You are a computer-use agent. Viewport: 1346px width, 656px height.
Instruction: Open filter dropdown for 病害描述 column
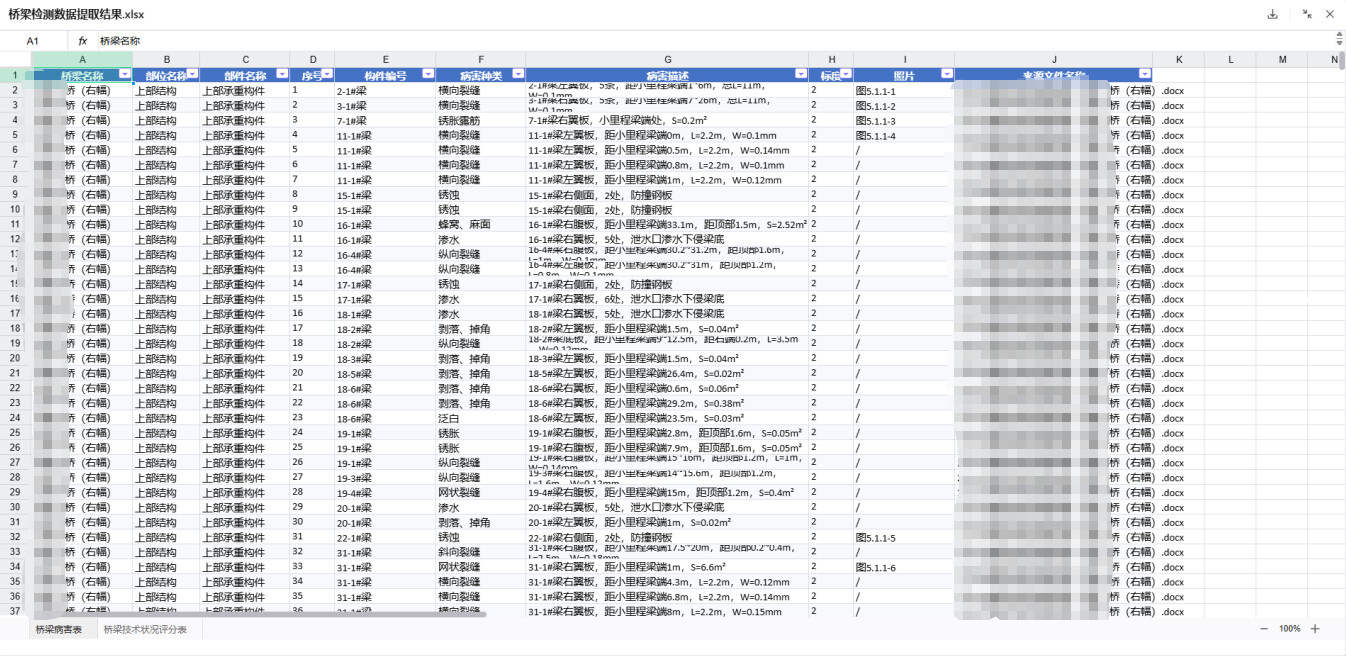click(800, 75)
